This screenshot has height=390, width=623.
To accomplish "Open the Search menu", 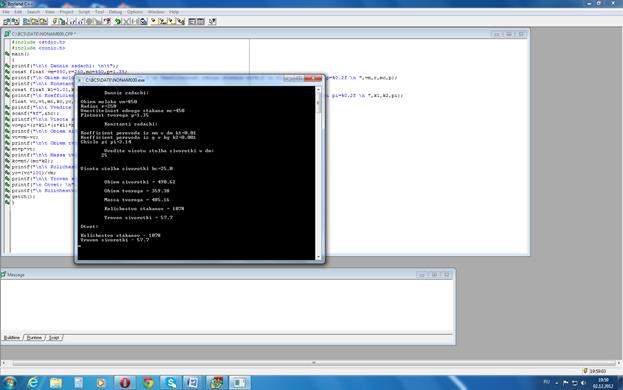I will [34, 12].
